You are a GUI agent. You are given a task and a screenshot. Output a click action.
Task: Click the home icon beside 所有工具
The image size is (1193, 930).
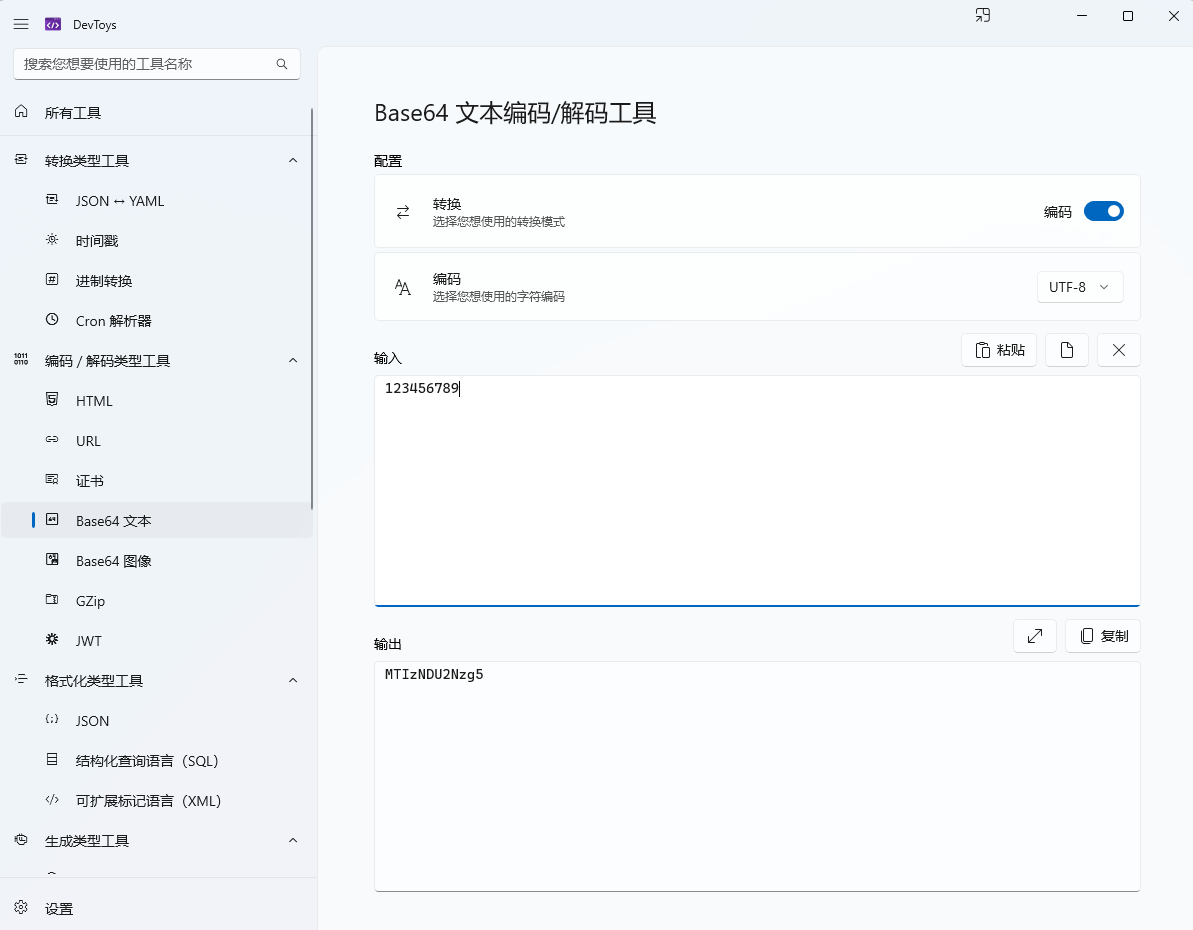point(21,112)
